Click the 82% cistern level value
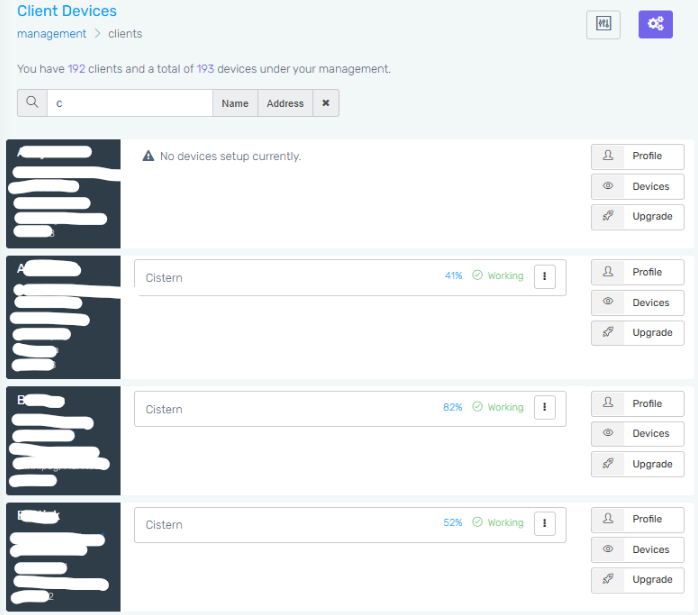The image size is (698, 615). pyautogui.click(x=453, y=407)
